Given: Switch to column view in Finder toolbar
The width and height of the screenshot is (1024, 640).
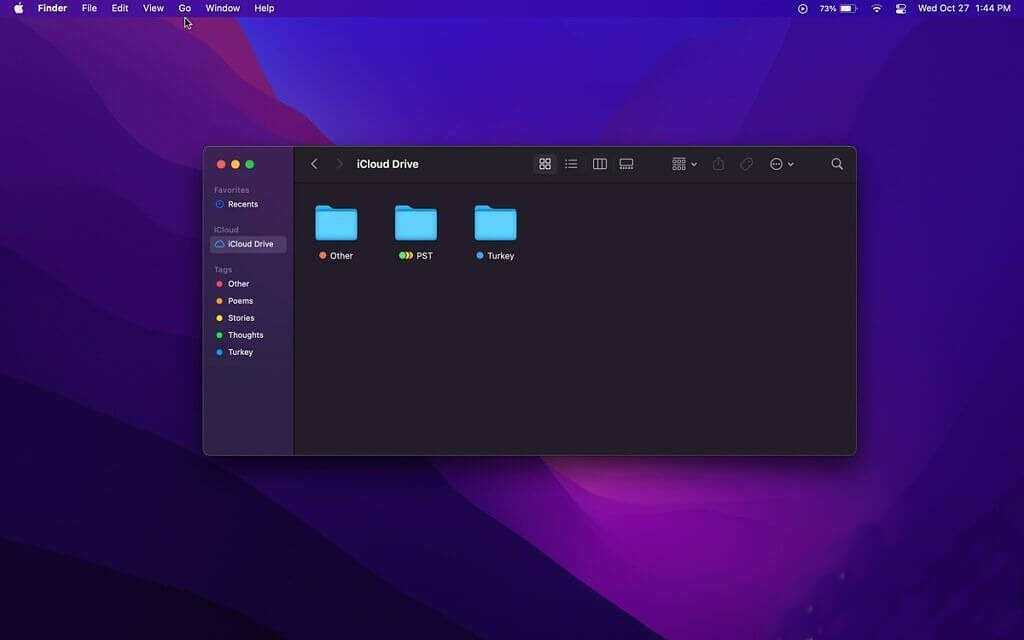Looking at the screenshot, I should [x=600, y=164].
